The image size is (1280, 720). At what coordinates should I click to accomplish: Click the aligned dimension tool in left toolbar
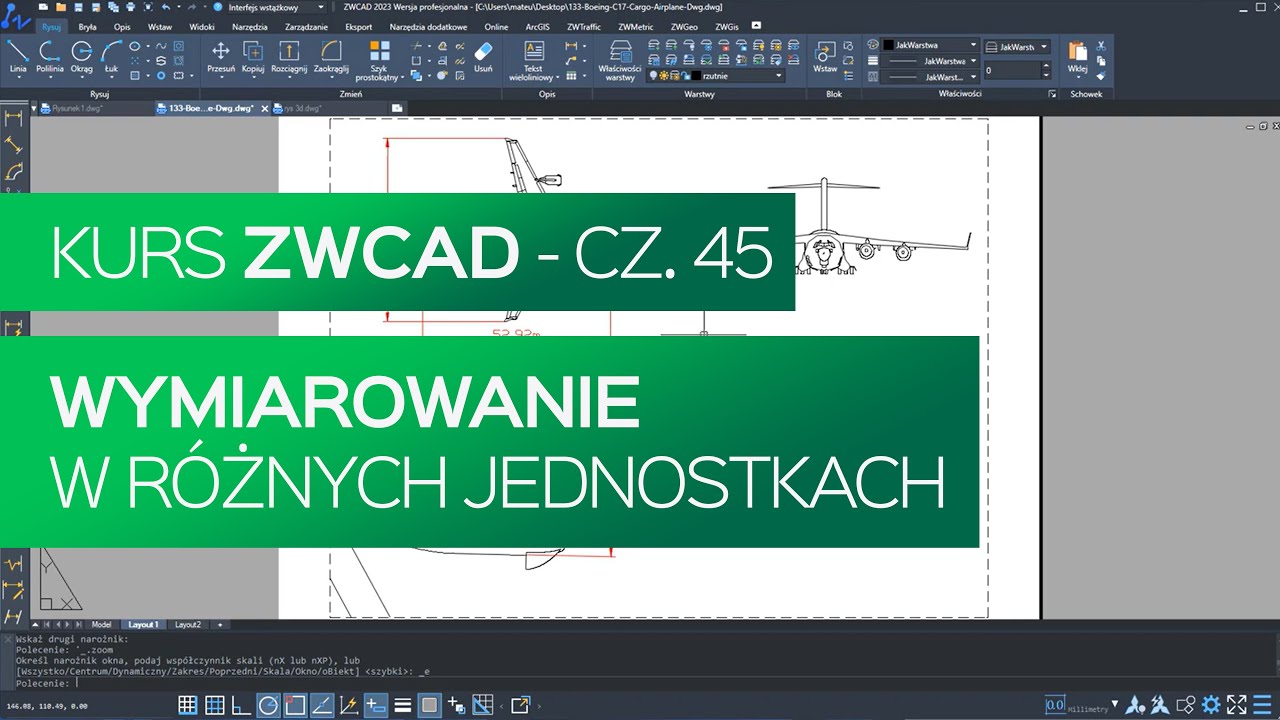(x=14, y=145)
